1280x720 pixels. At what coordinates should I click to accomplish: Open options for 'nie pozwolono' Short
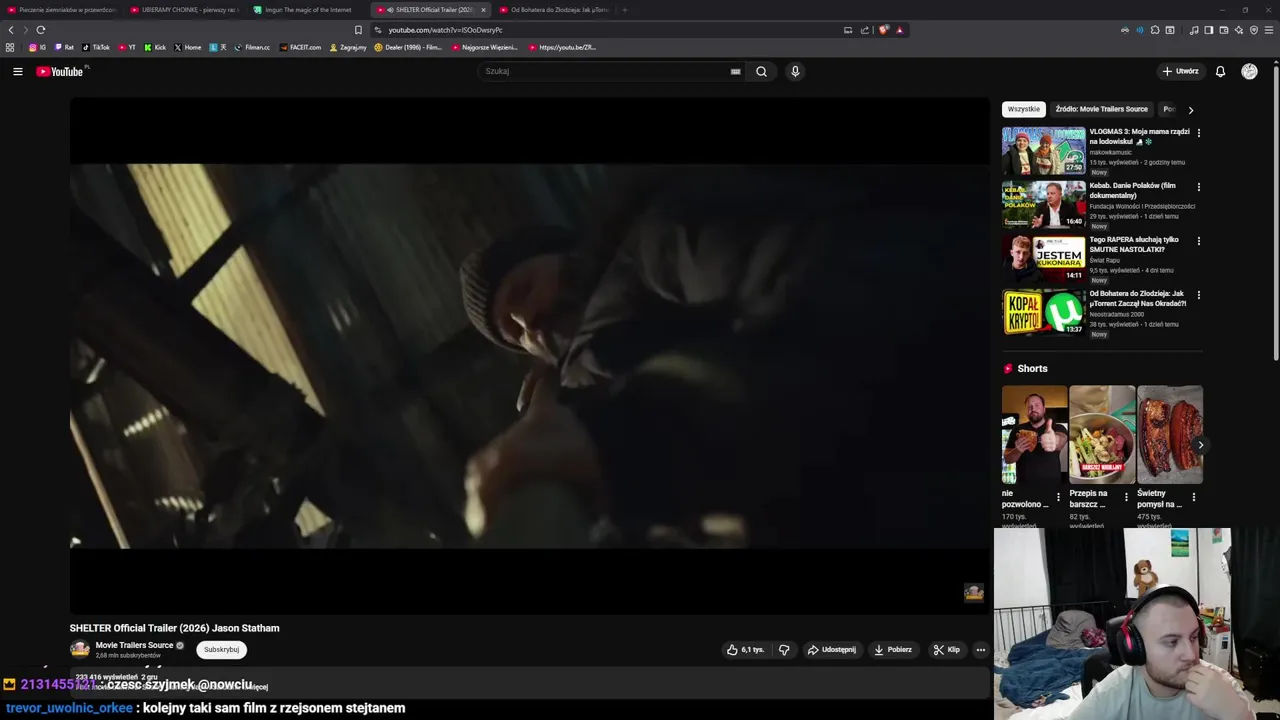1058,497
